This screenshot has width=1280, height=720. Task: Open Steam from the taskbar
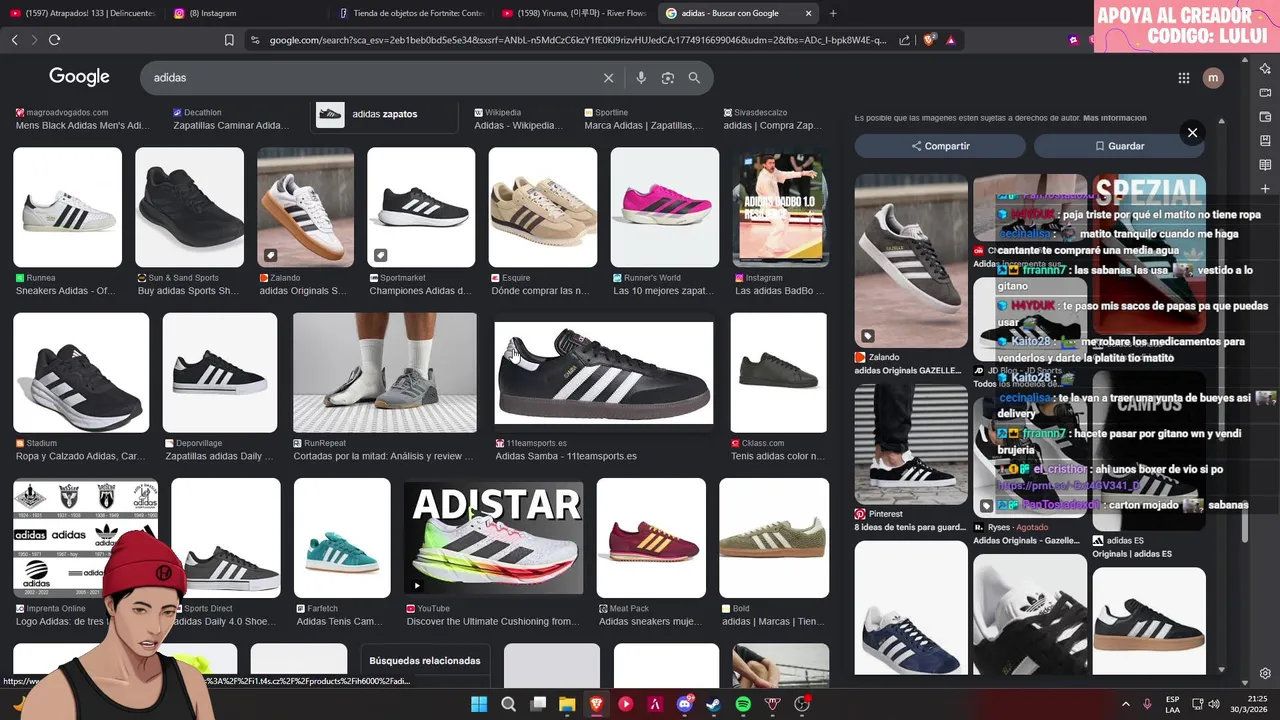coord(714,704)
